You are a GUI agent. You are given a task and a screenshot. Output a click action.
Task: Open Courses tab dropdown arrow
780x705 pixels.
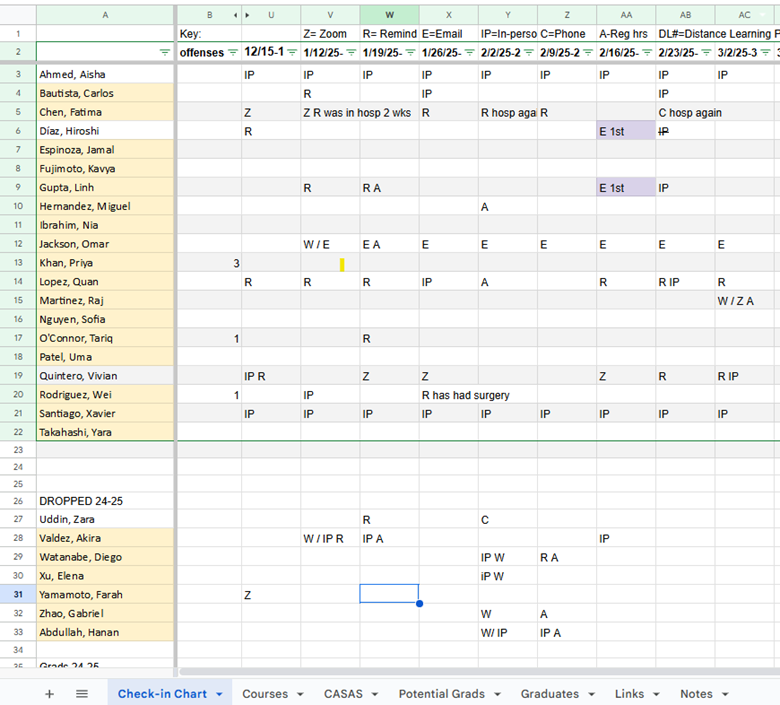tap(300, 694)
